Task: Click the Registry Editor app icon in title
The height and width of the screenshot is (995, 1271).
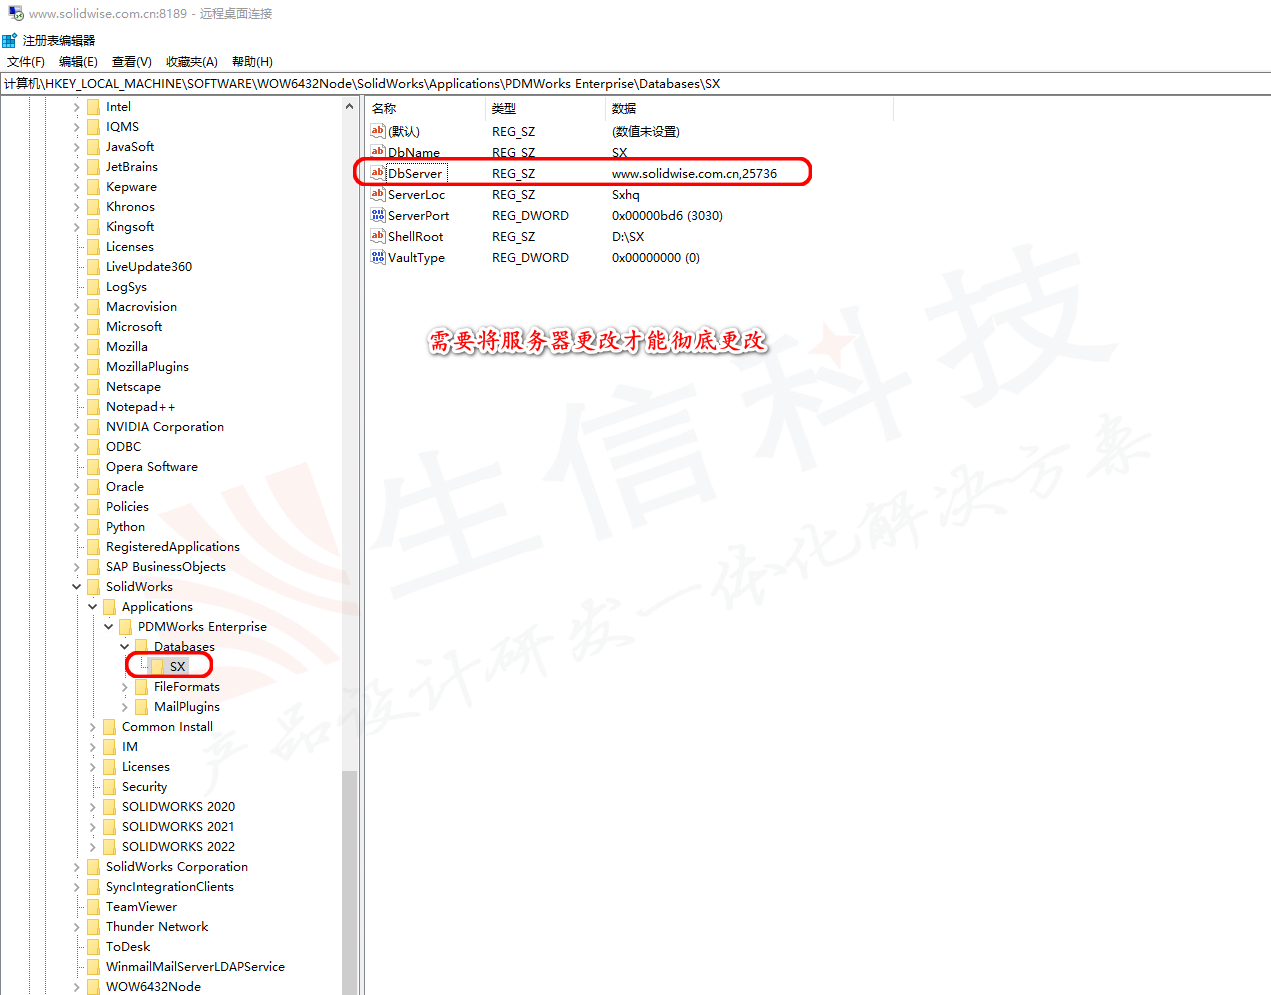Action: click(10, 40)
